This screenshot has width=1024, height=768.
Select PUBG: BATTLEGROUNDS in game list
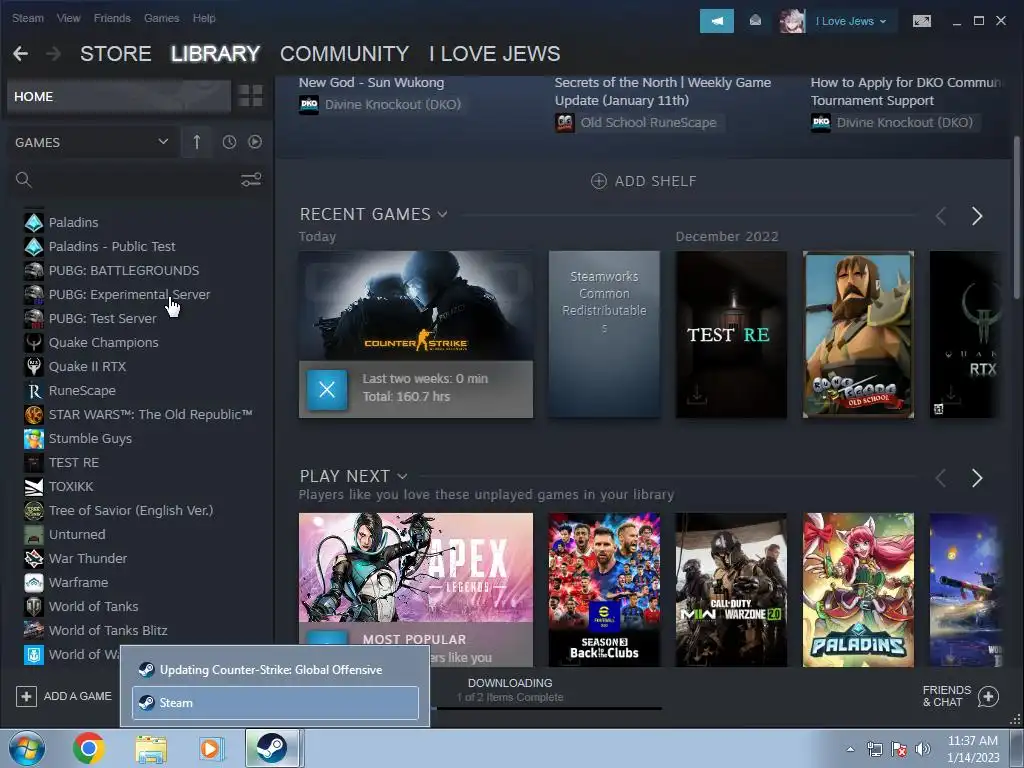pyautogui.click(x=123, y=270)
